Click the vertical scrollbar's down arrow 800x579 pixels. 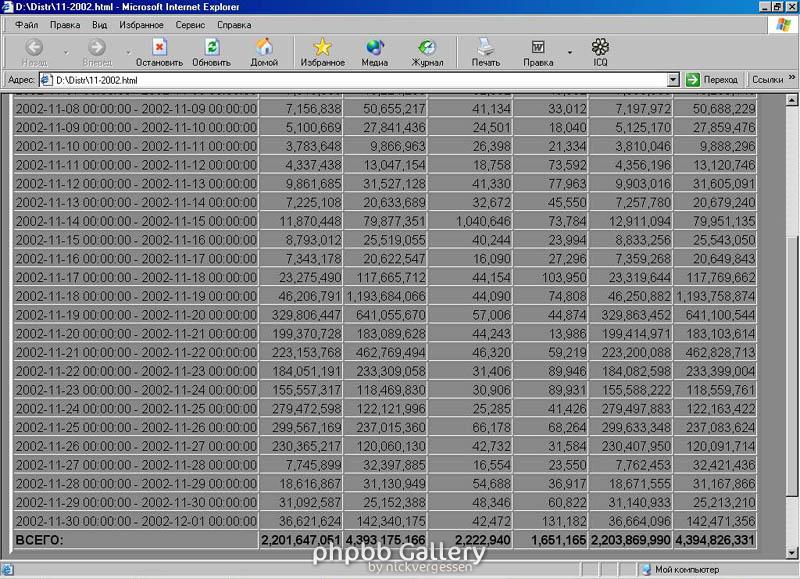tap(792, 555)
